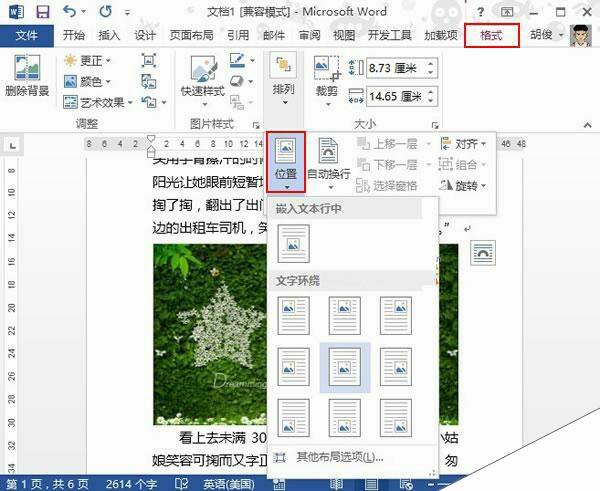Redo with the circular arrow icon
This screenshot has height=491, width=600.
point(106,11)
